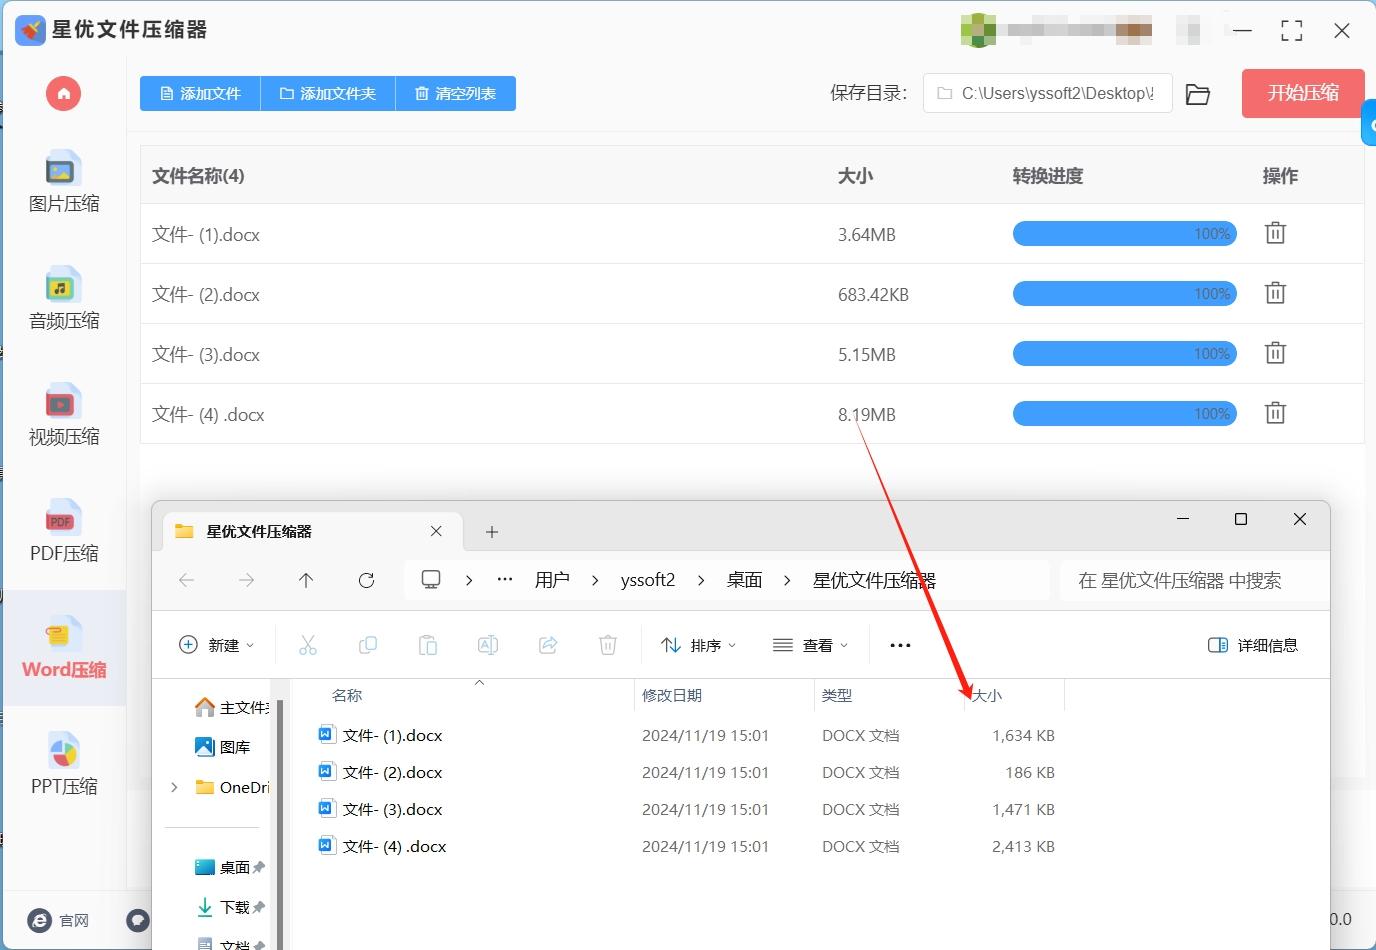Viewport: 1376px width, 950px height.
Task: Refresh the file explorer folder view
Action: point(366,580)
